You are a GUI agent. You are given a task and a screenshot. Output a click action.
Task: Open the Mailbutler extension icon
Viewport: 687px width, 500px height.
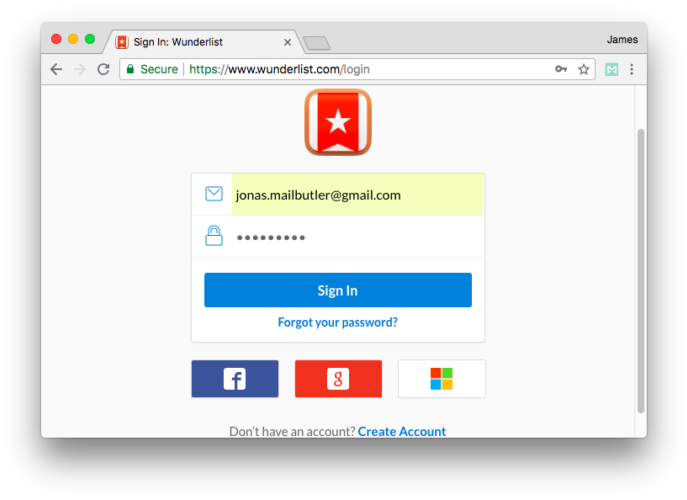point(612,69)
